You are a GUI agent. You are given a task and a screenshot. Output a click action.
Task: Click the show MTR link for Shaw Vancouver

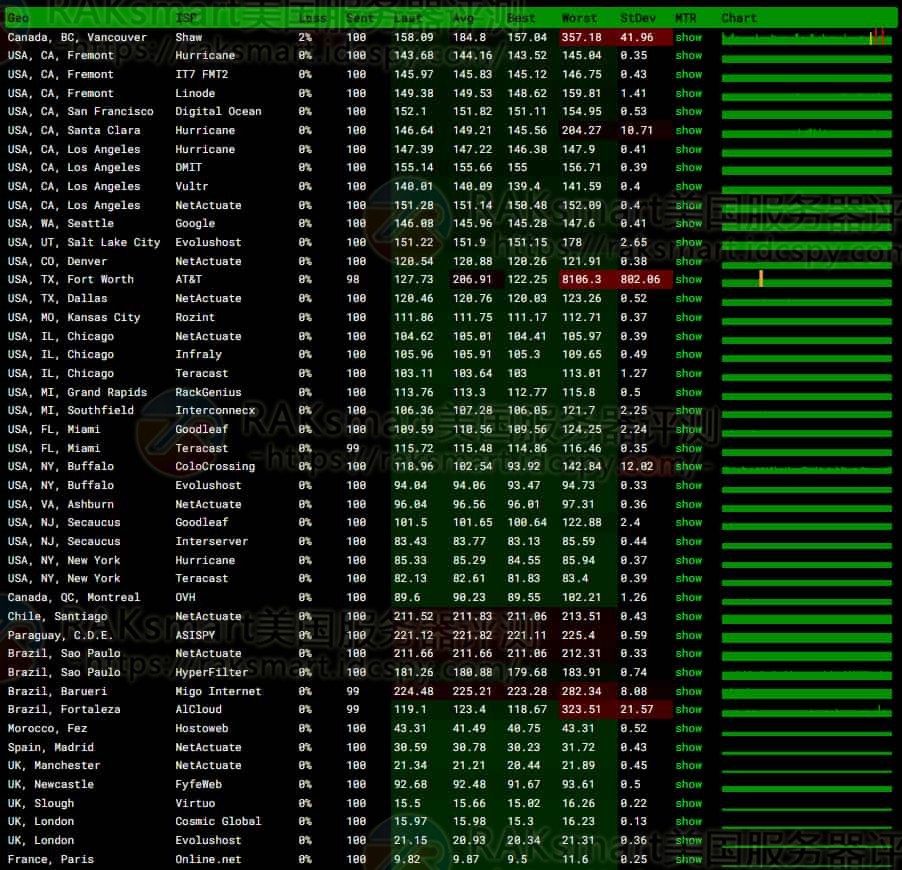pyautogui.click(x=688, y=37)
